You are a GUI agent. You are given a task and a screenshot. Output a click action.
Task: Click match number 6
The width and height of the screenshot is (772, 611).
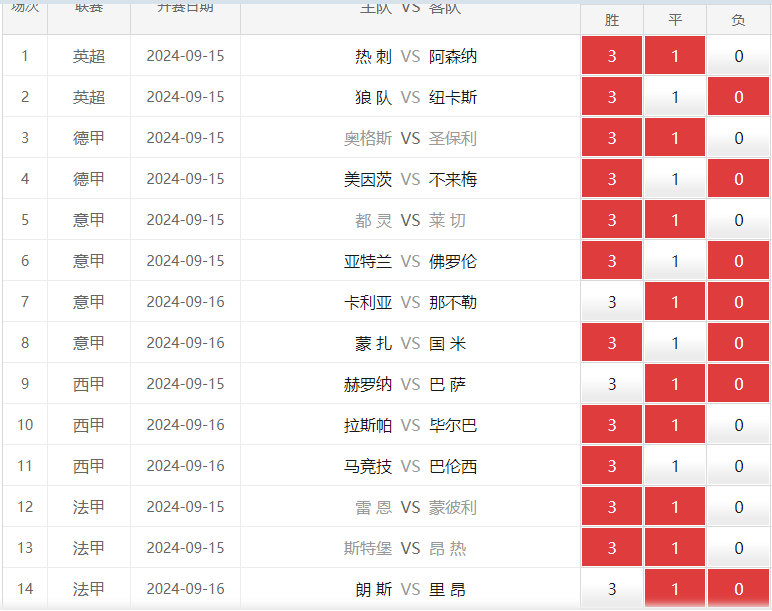[25, 260]
